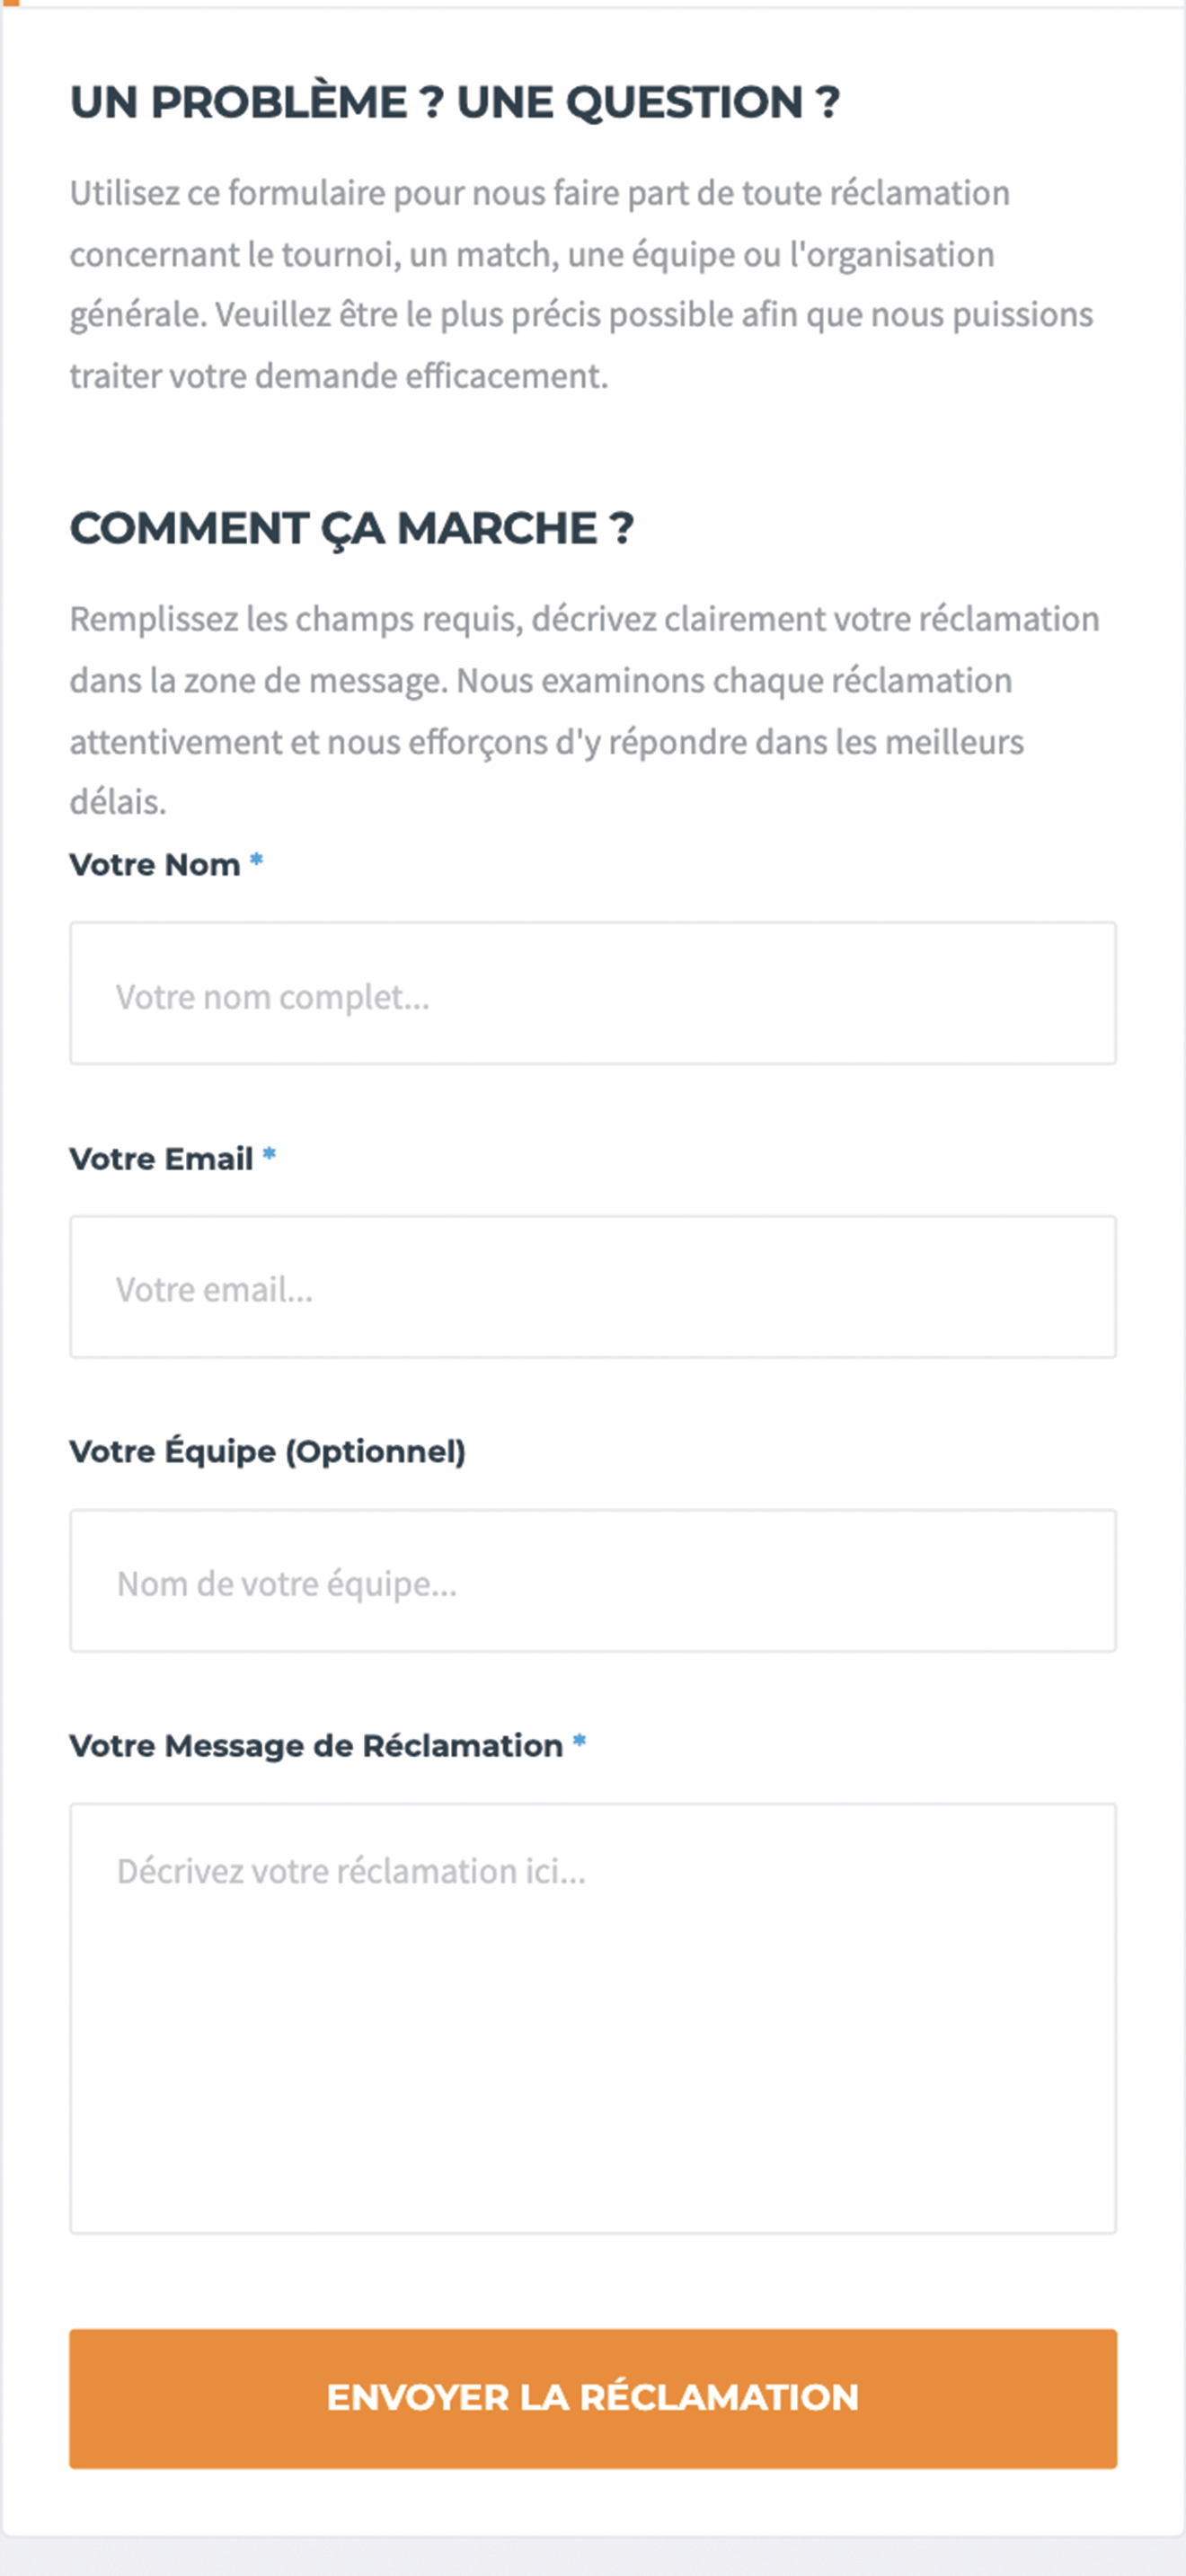1186x2576 pixels.
Task: Click the line beginning 'Utilisez ce formulaire'
Action: pos(539,193)
